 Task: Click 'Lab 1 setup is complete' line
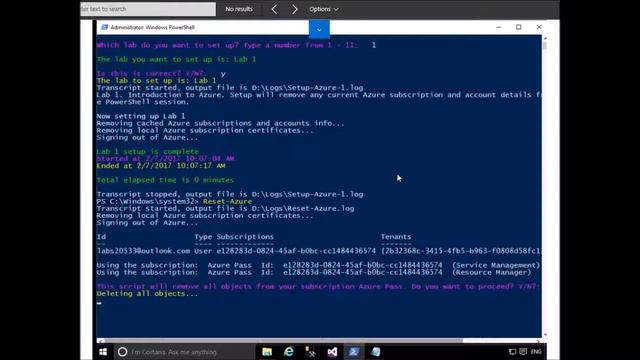coord(147,151)
